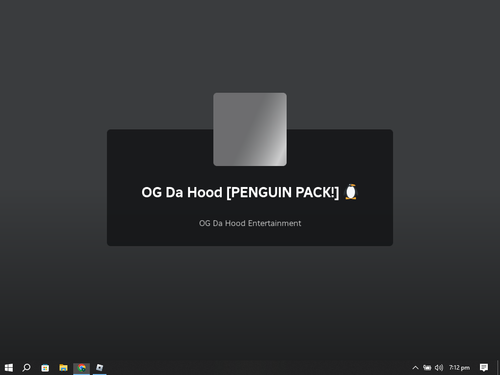Click the 'OG Da Hood [PENGUIN PACK!]' title
Viewport: 500px width, 375px height.
tap(240, 192)
